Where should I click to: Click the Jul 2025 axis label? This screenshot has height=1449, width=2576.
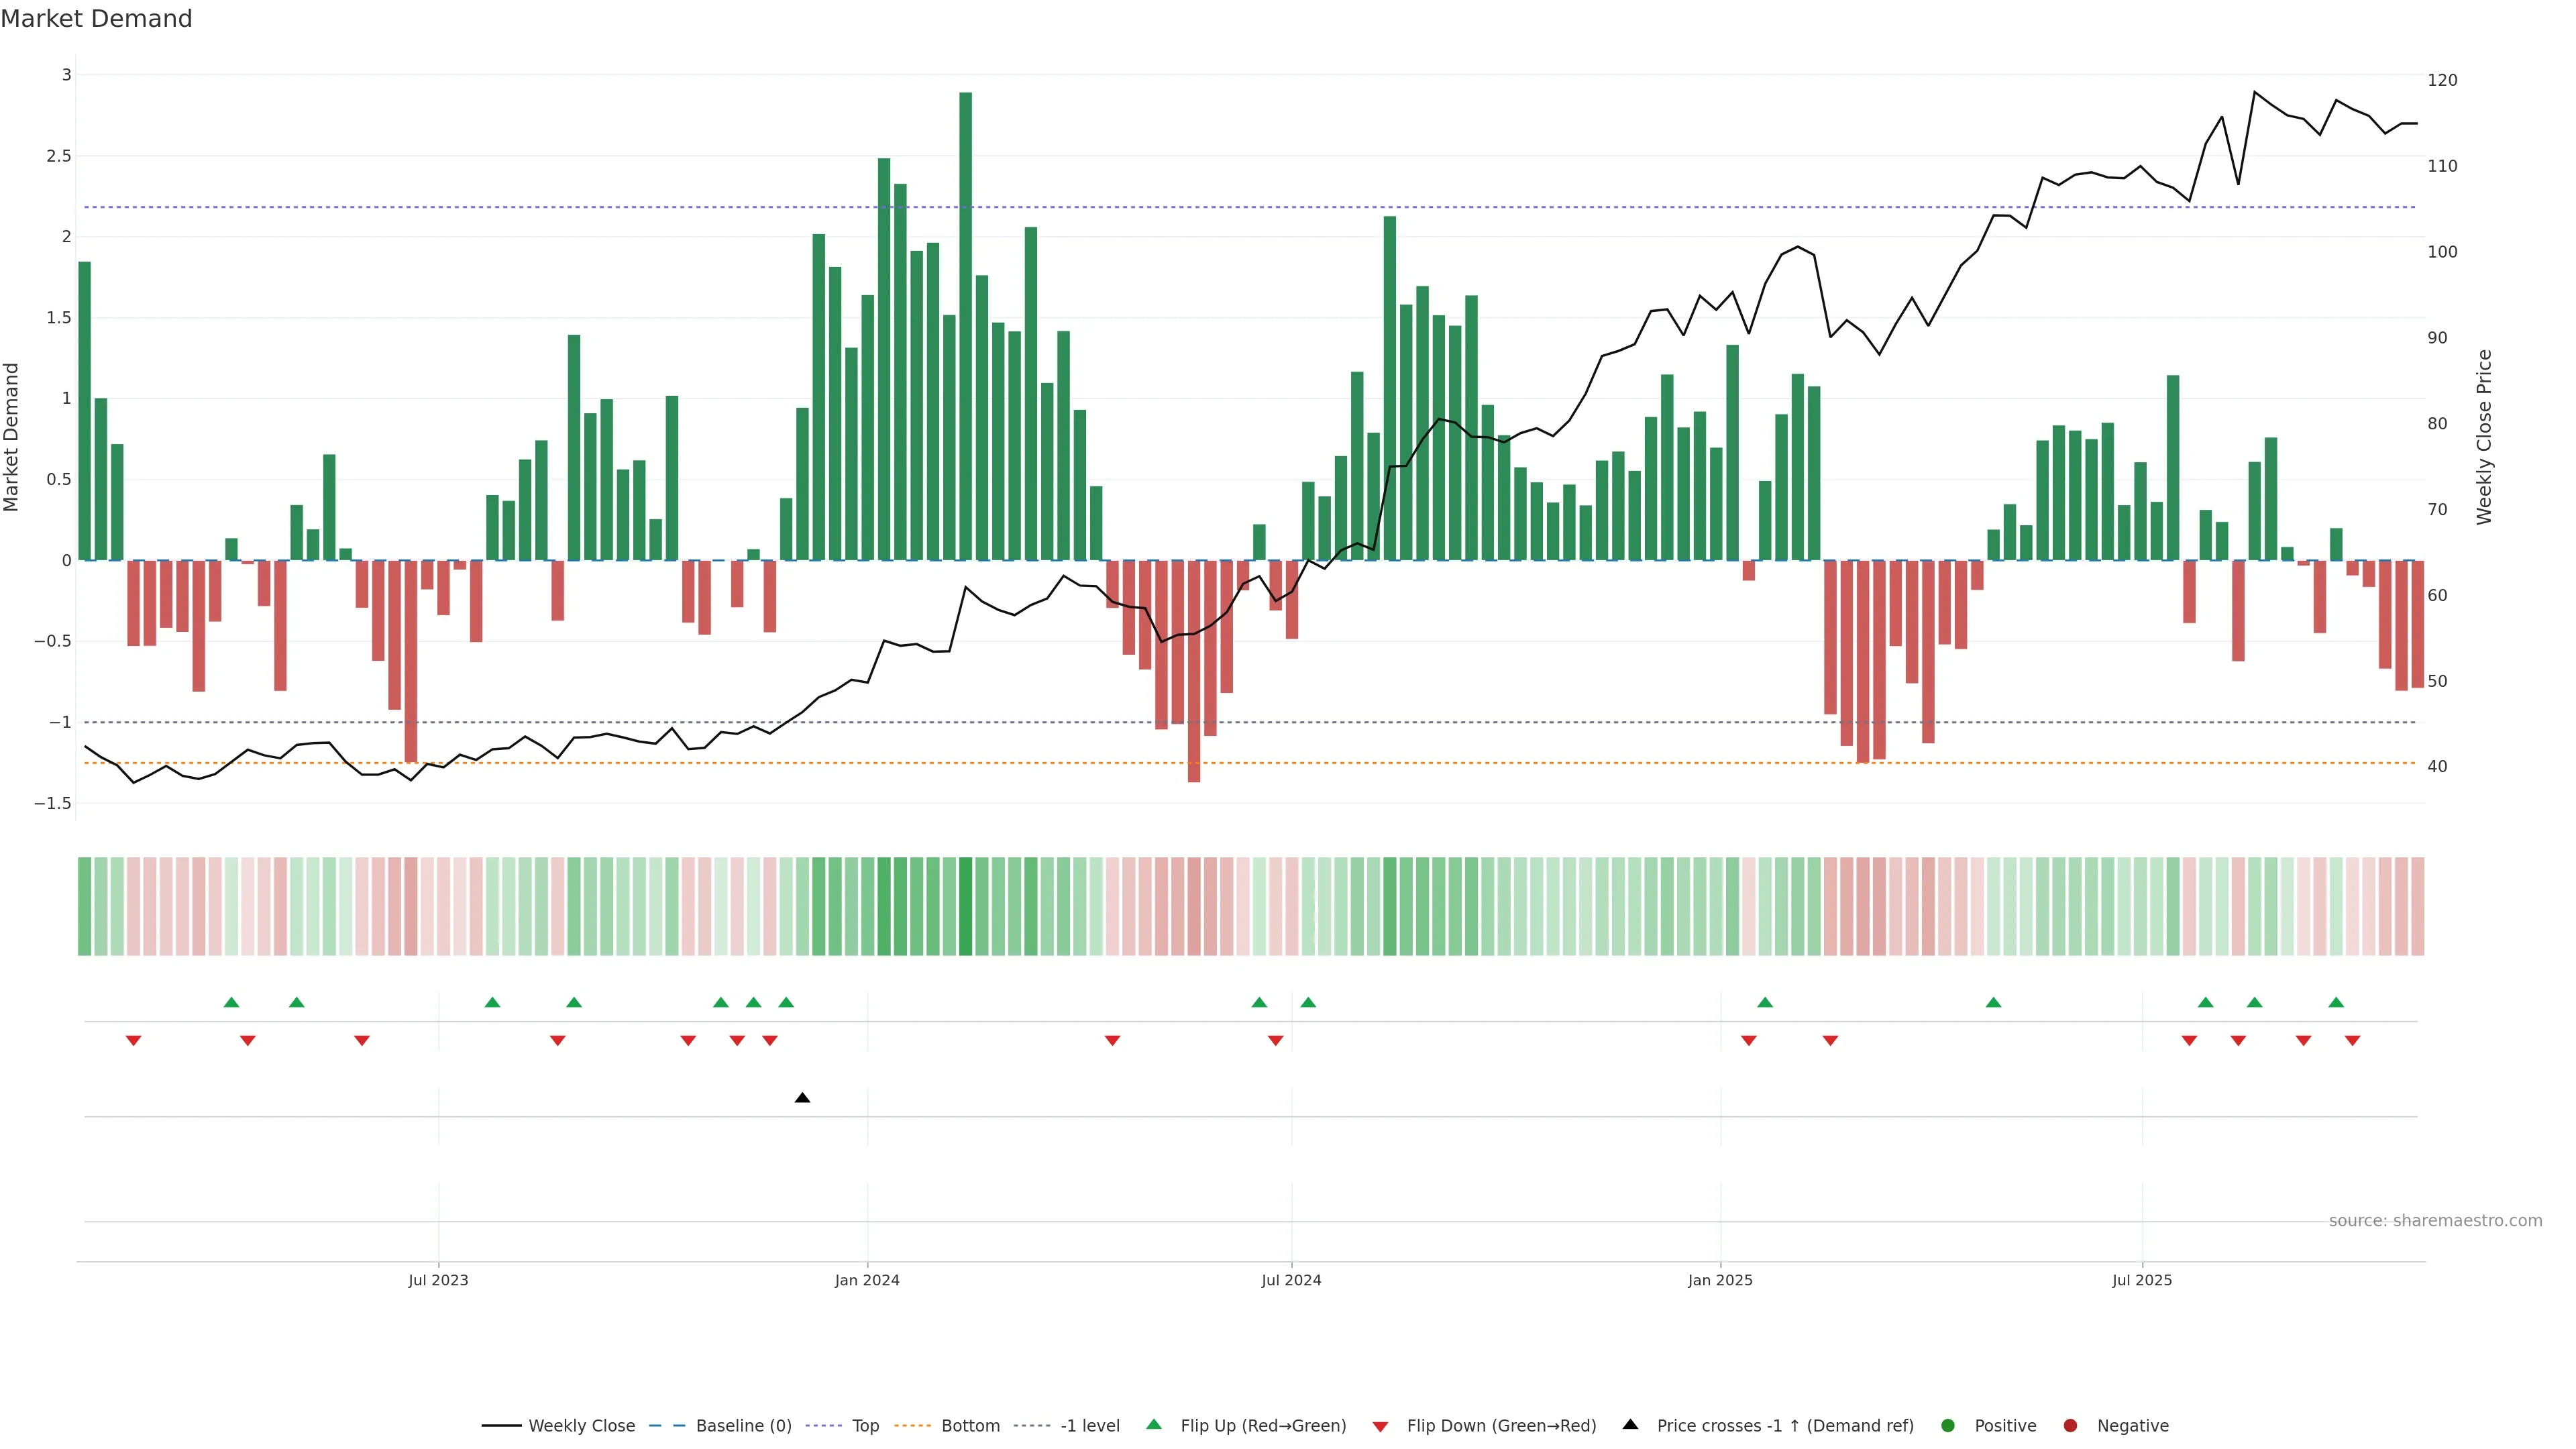(x=2142, y=1280)
